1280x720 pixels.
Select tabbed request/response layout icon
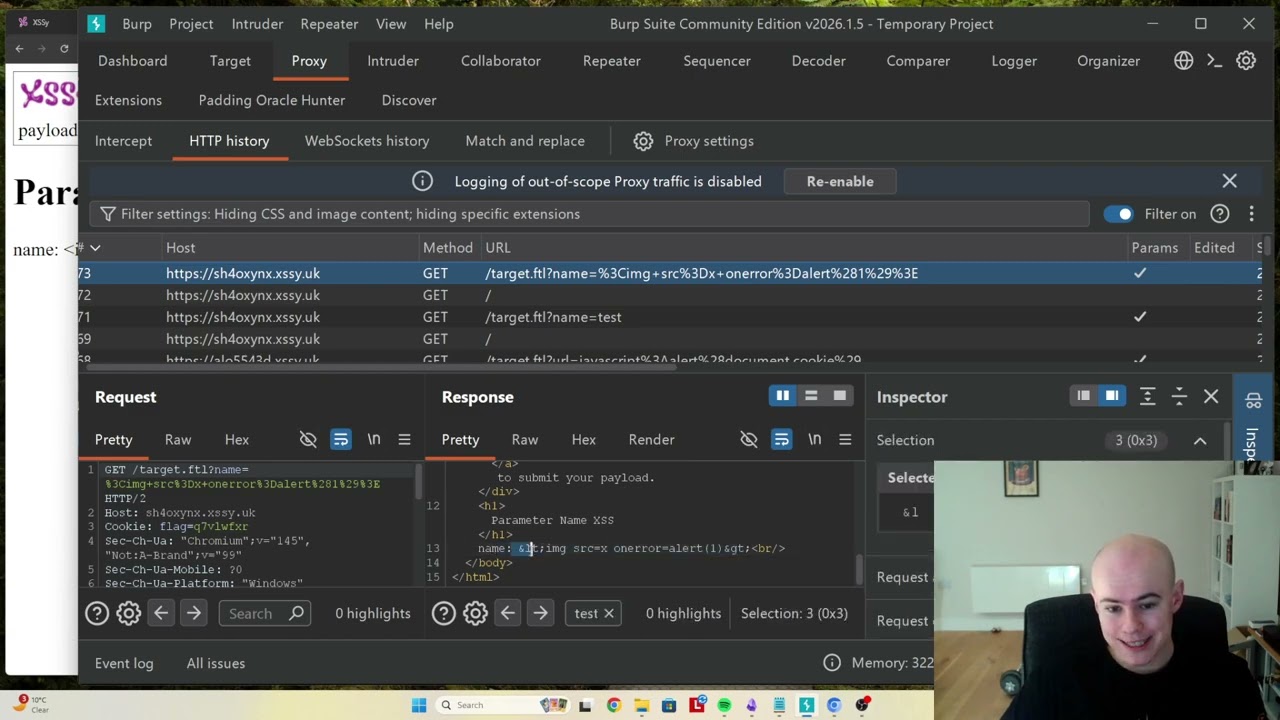[x=840, y=397]
